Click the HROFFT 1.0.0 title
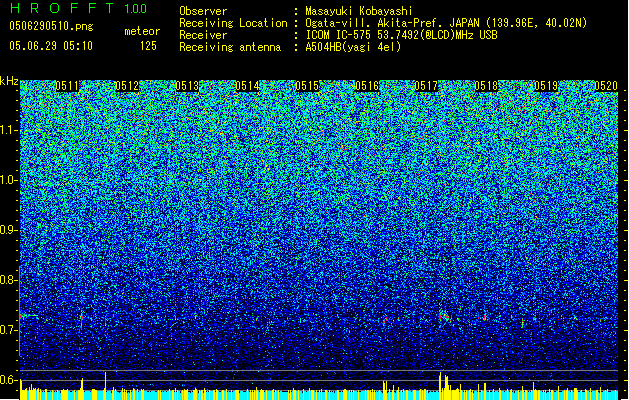The width and height of the screenshot is (629, 400). pyautogui.click(x=78, y=8)
